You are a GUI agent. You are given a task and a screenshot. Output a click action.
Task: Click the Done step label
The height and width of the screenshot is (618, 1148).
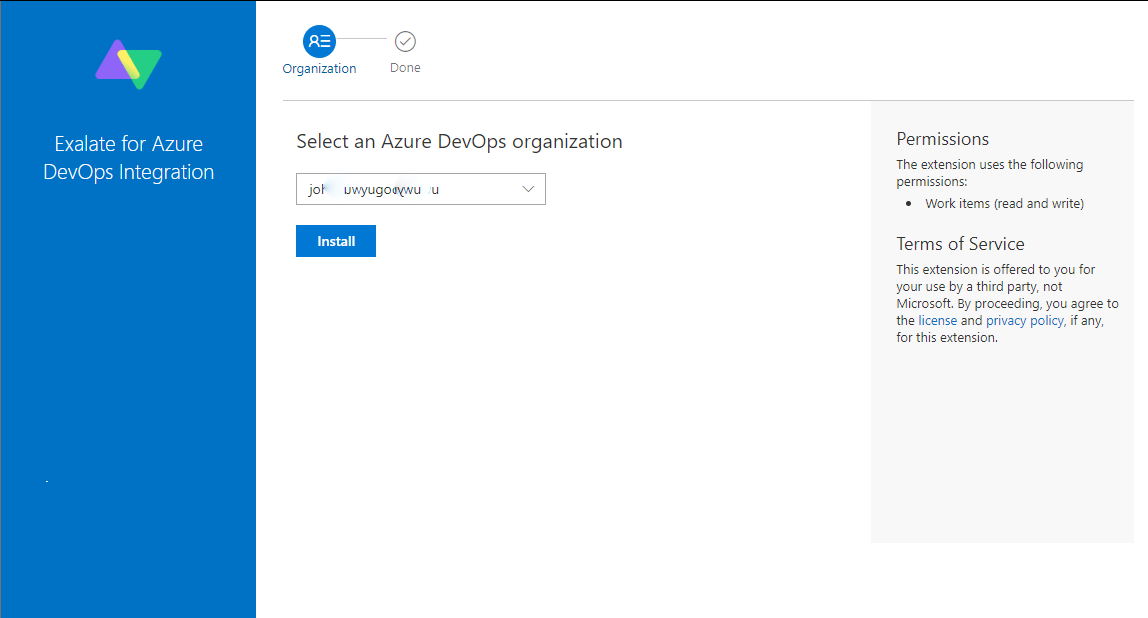tap(405, 67)
